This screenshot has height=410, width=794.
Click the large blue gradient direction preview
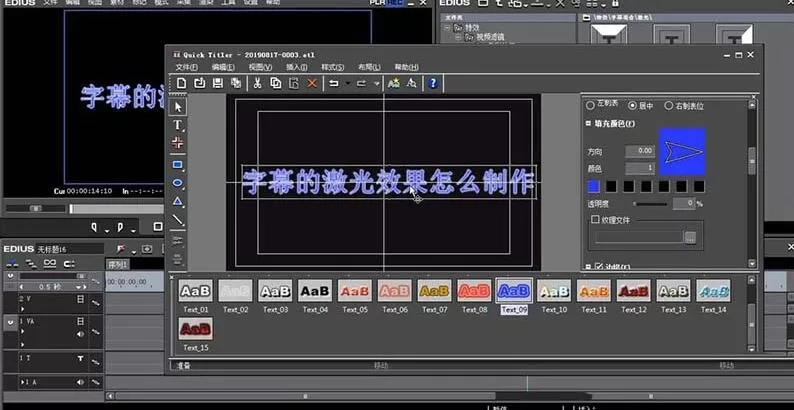coord(682,152)
